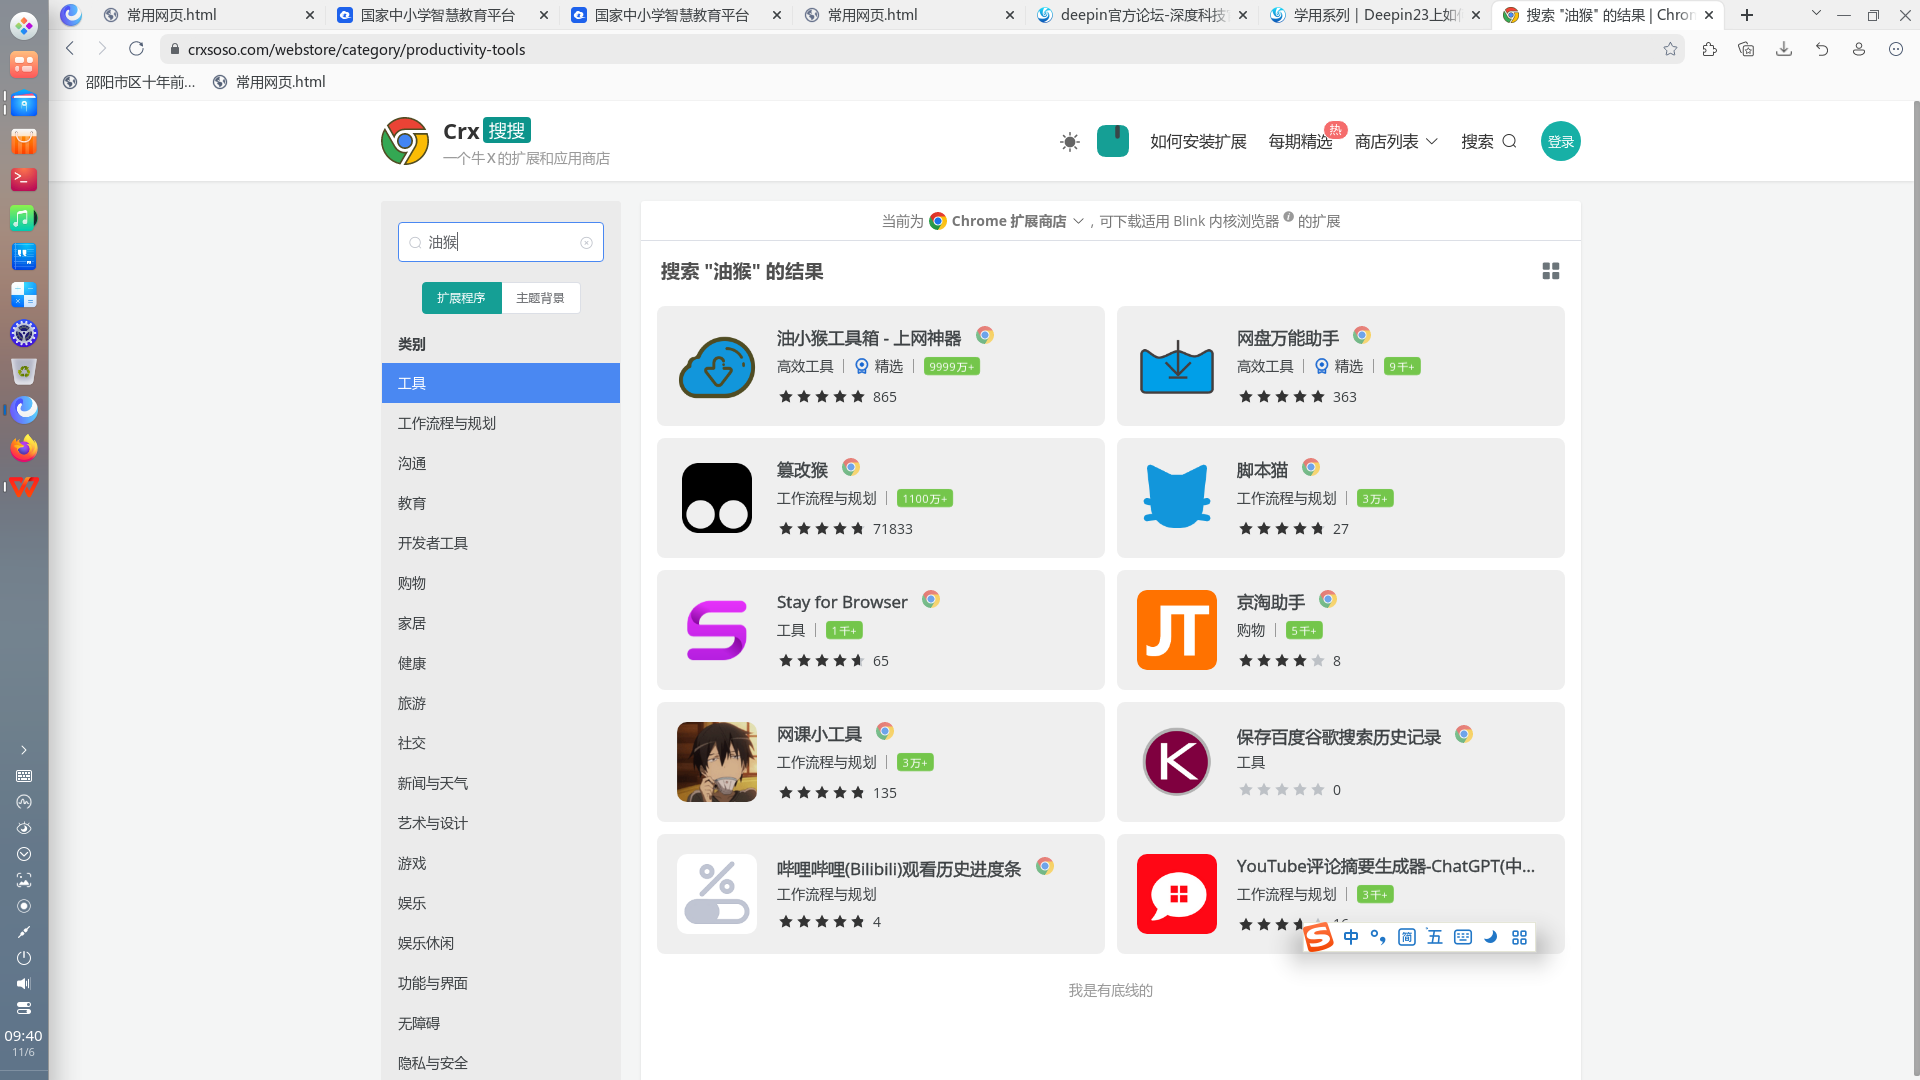The width and height of the screenshot is (1920, 1080).
Task: Open the Bilibili观看历史进度条 percent icon
Action: [x=717, y=894]
